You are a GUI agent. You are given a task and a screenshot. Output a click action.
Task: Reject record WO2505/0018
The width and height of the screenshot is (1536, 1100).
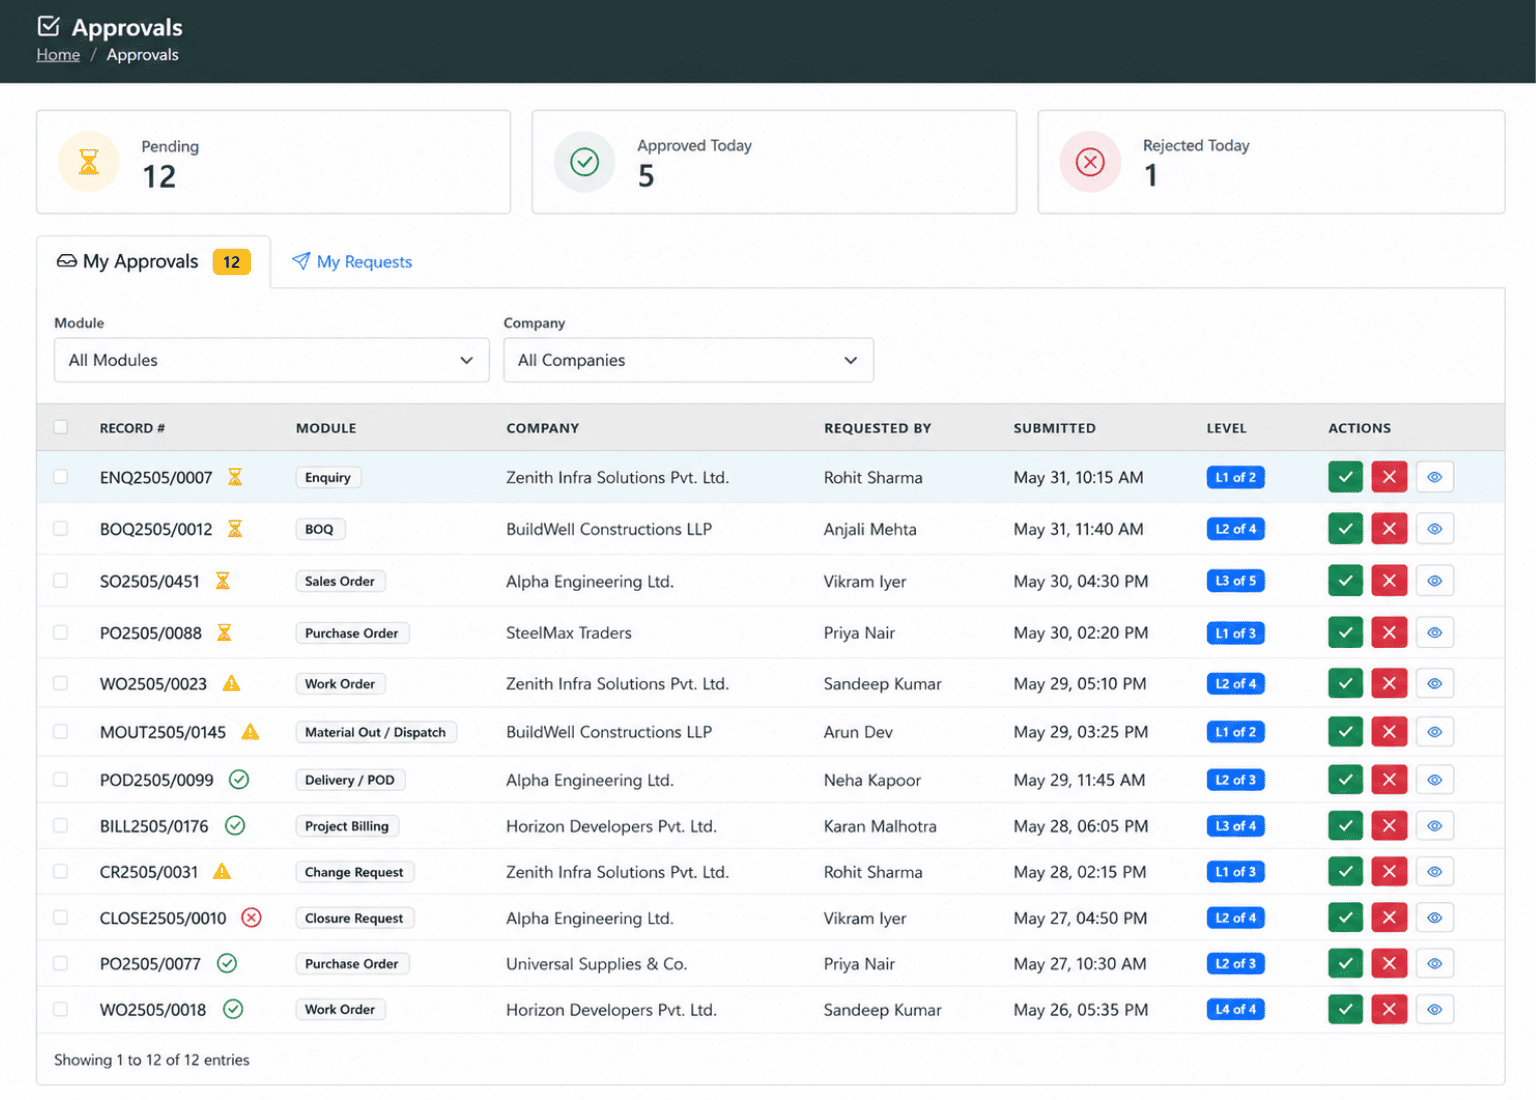point(1389,1010)
